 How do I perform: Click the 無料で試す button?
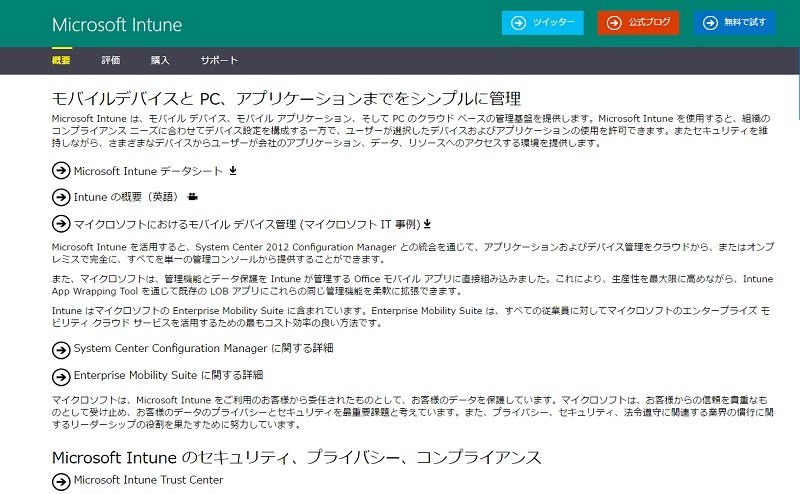coord(734,23)
